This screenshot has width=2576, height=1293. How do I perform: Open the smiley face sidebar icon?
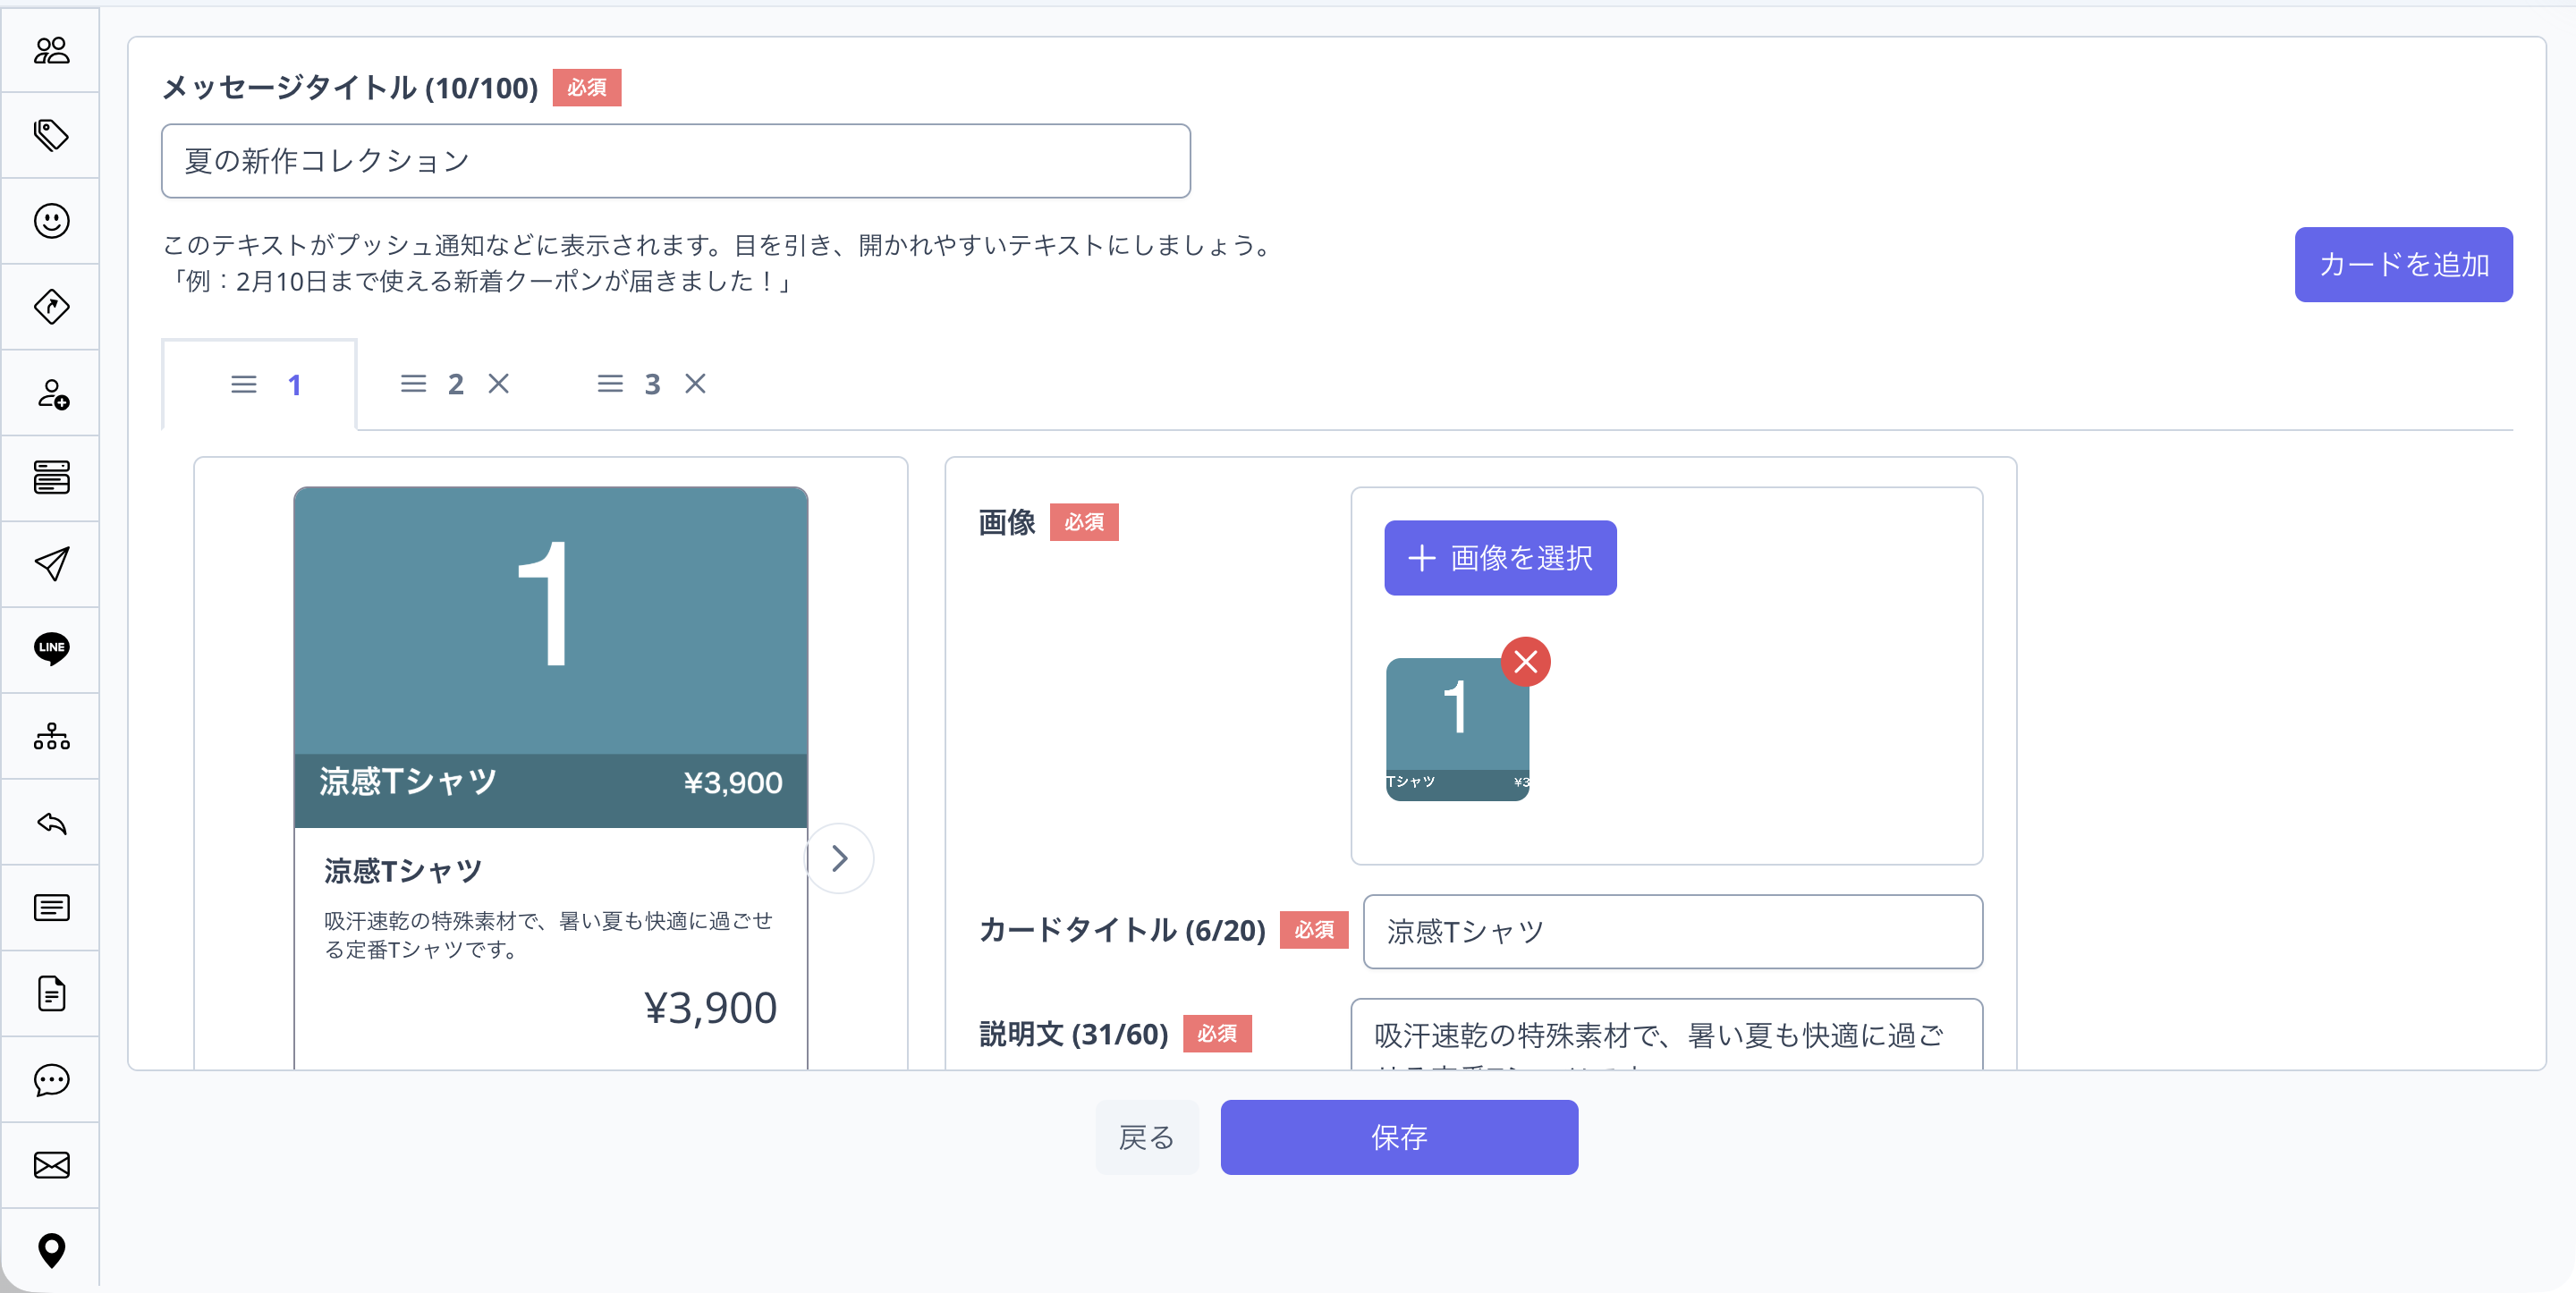click(51, 221)
